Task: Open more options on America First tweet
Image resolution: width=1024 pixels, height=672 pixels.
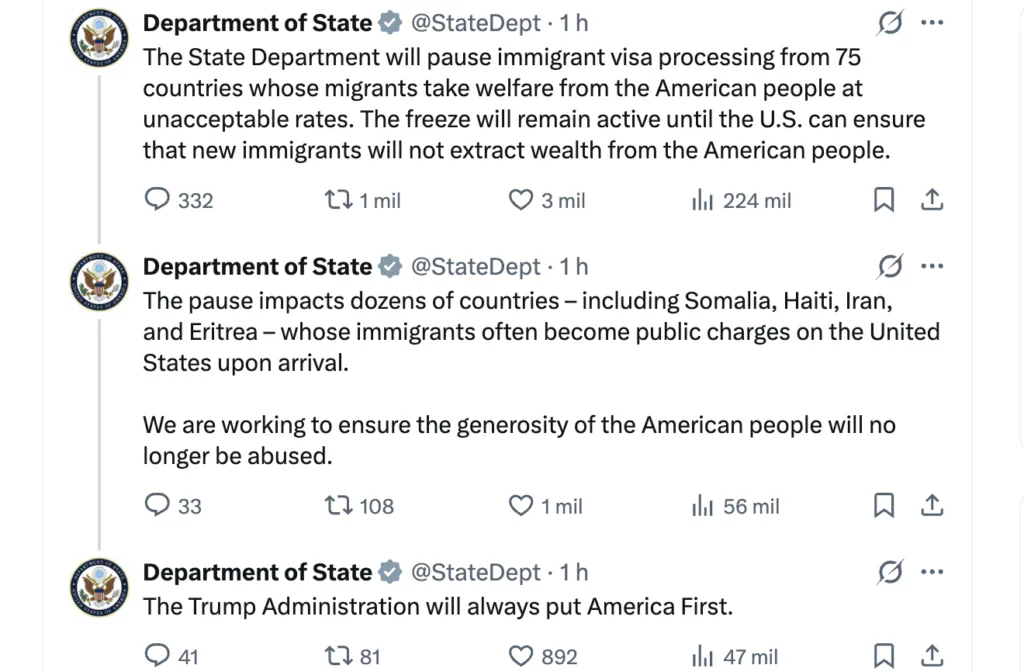Action: [x=932, y=572]
